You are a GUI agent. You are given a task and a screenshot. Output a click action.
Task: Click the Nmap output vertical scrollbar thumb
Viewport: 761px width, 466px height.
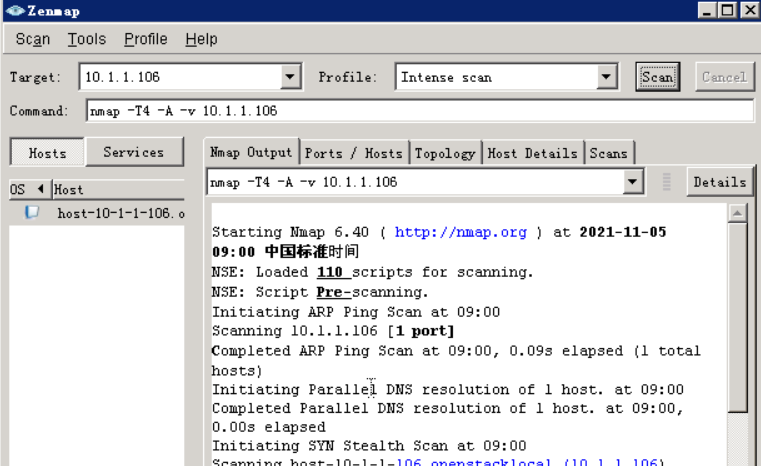(737, 317)
